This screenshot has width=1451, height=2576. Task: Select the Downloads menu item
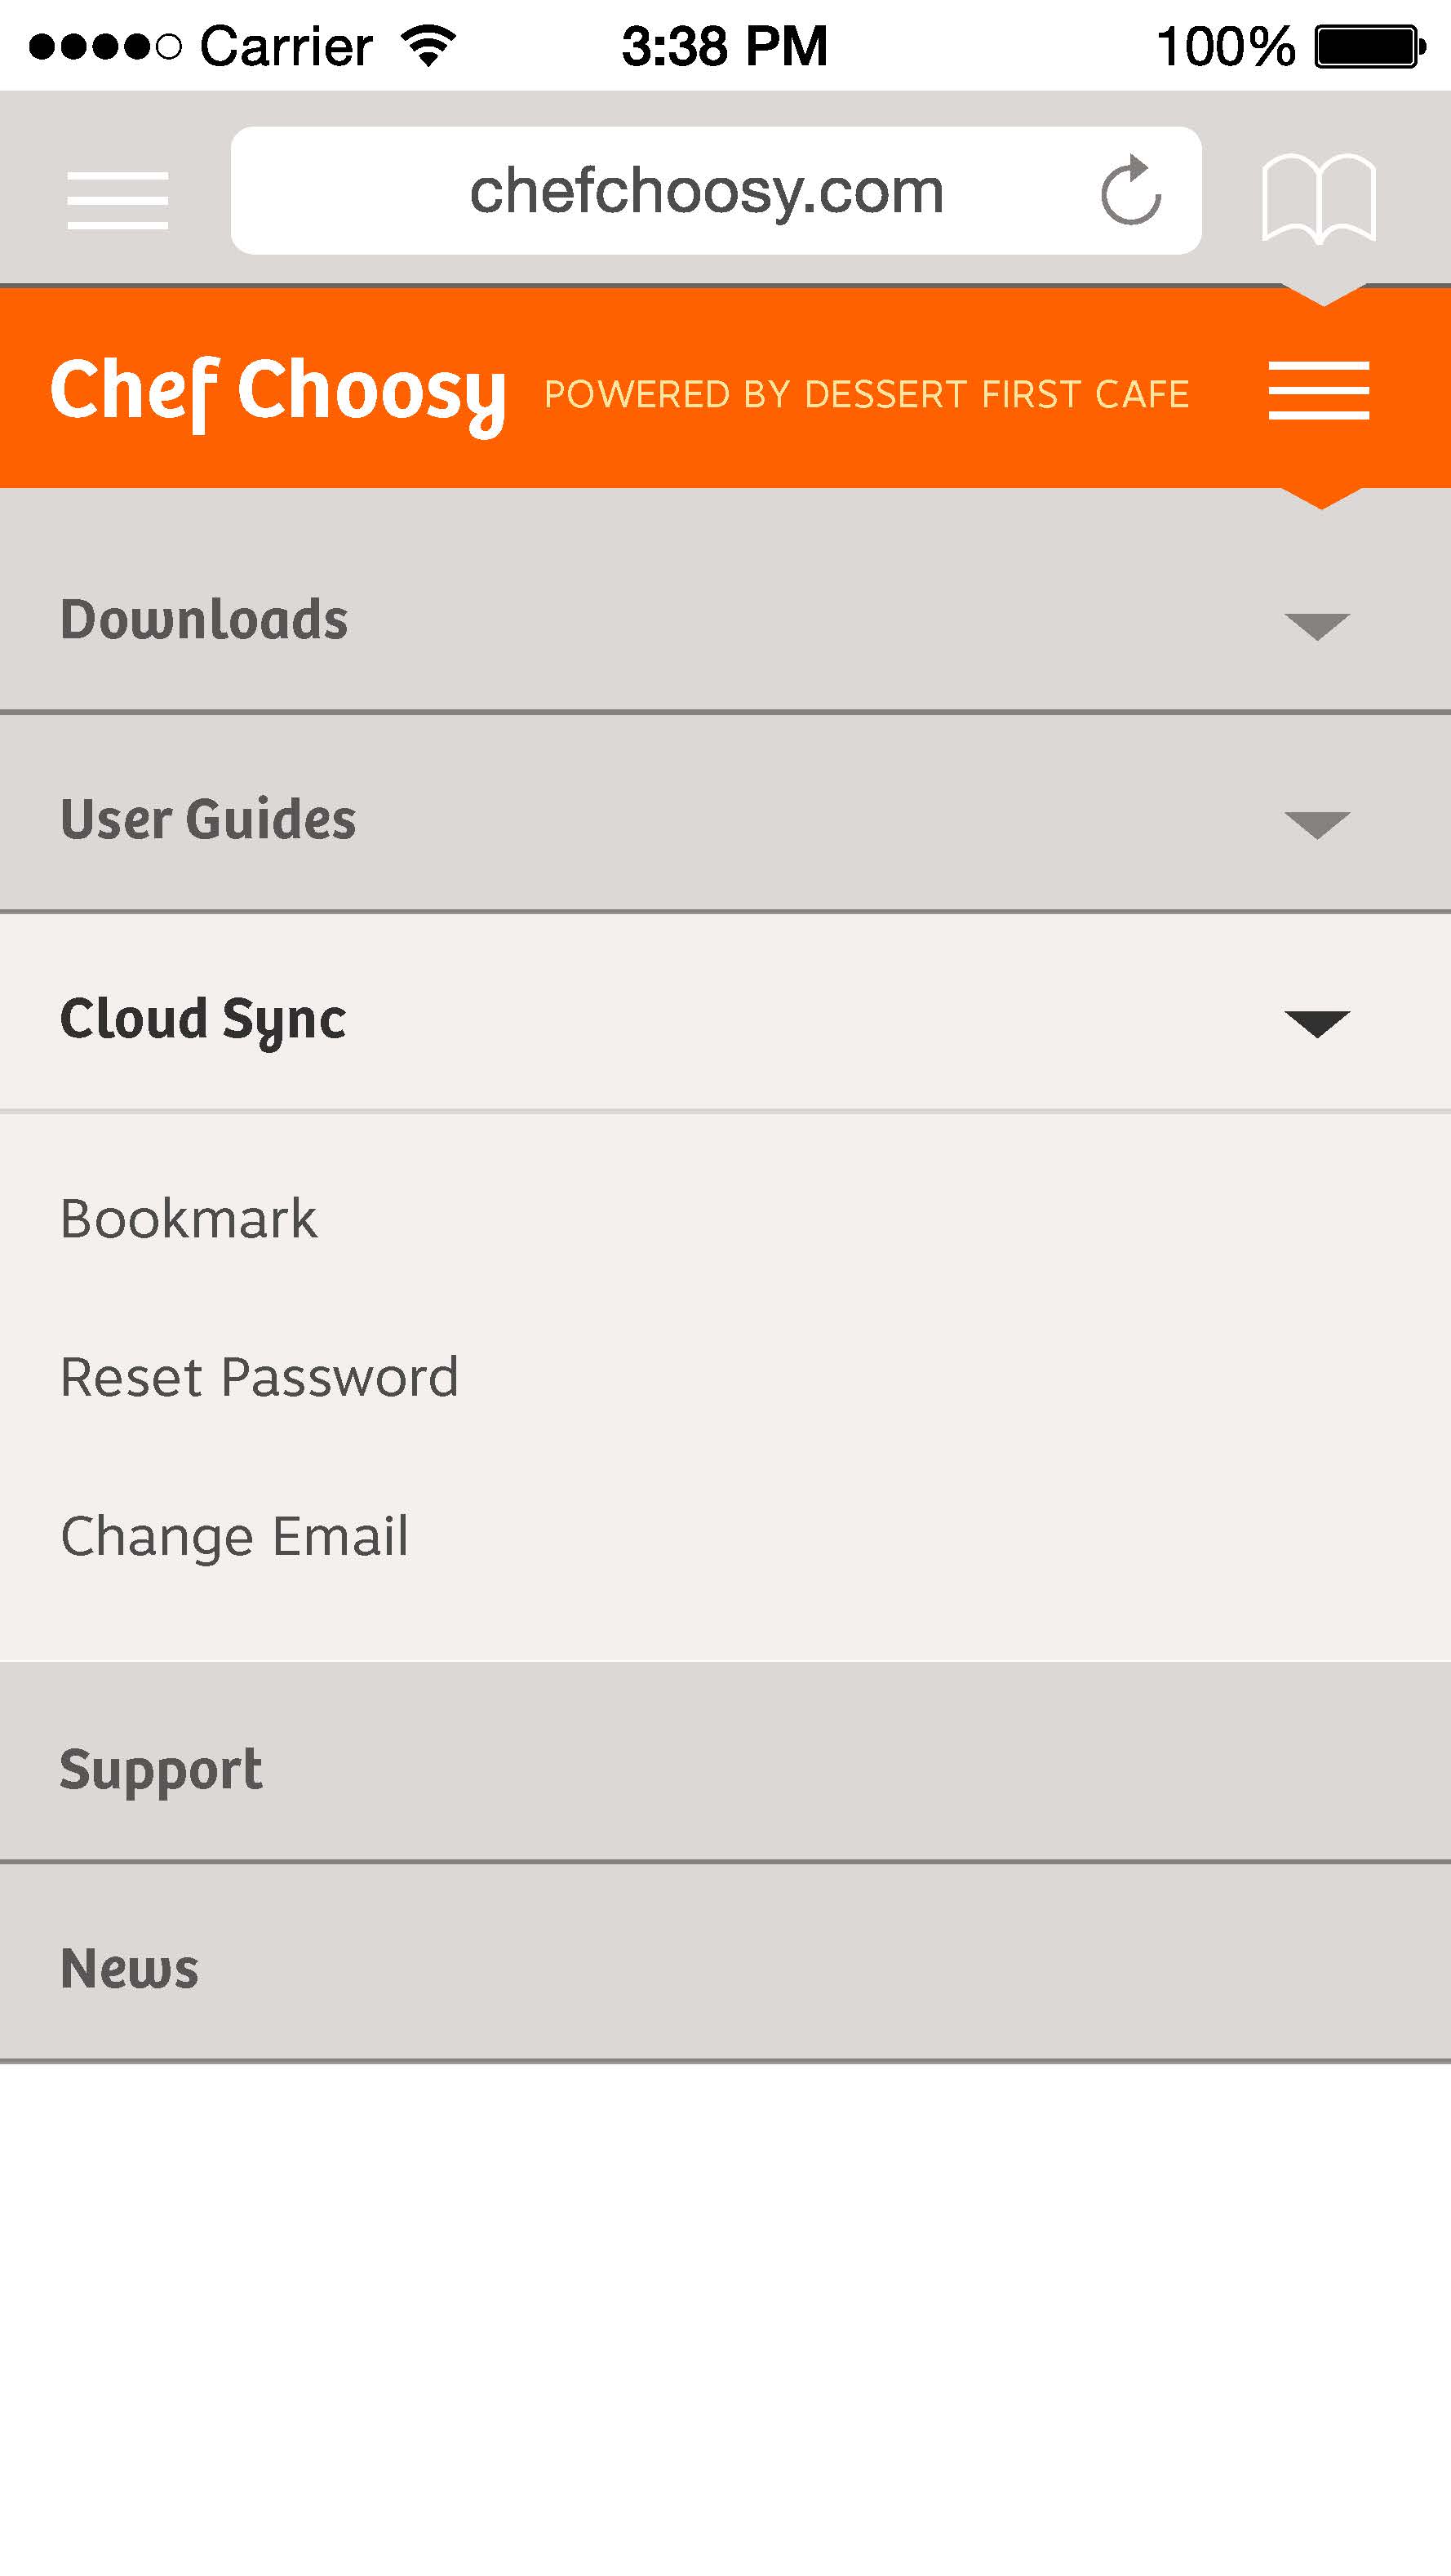pos(726,620)
